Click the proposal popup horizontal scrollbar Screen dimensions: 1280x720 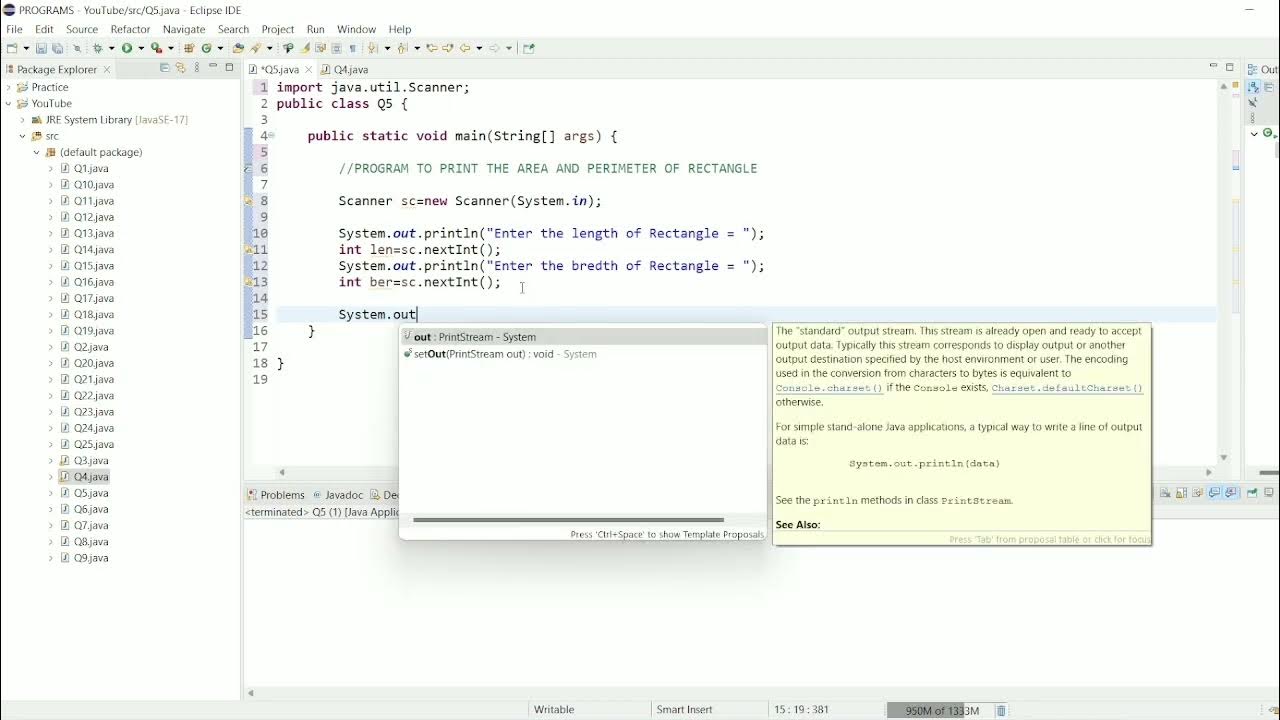[x=568, y=520]
